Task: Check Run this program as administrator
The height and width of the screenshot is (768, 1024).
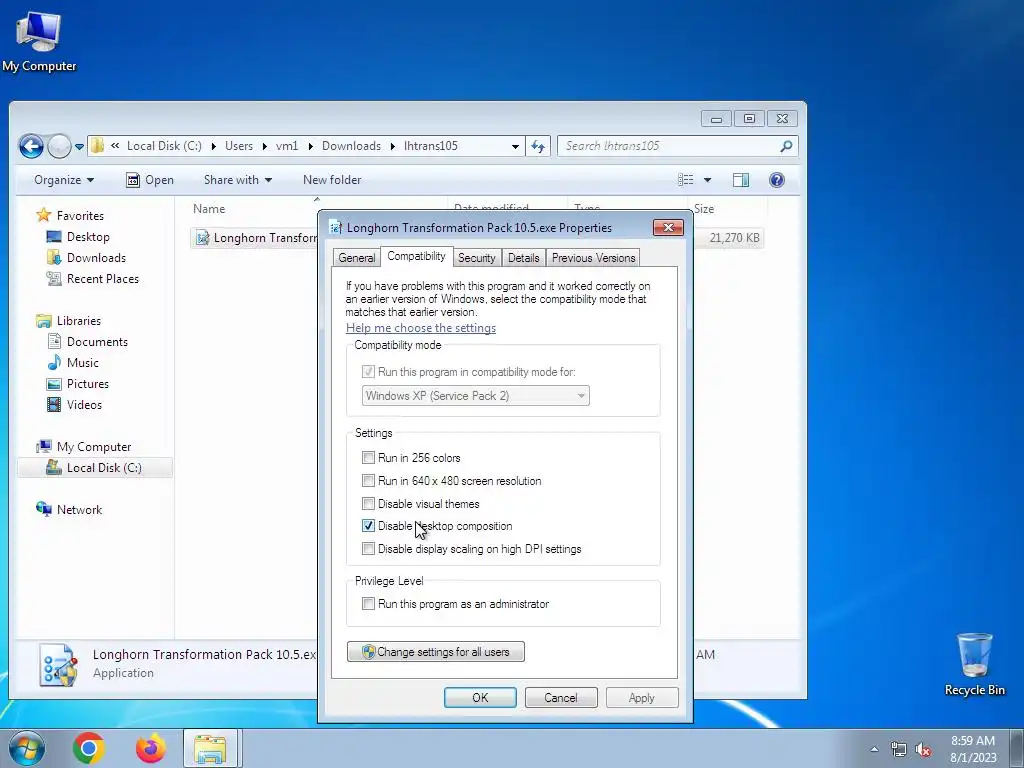Action: tap(368, 604)
